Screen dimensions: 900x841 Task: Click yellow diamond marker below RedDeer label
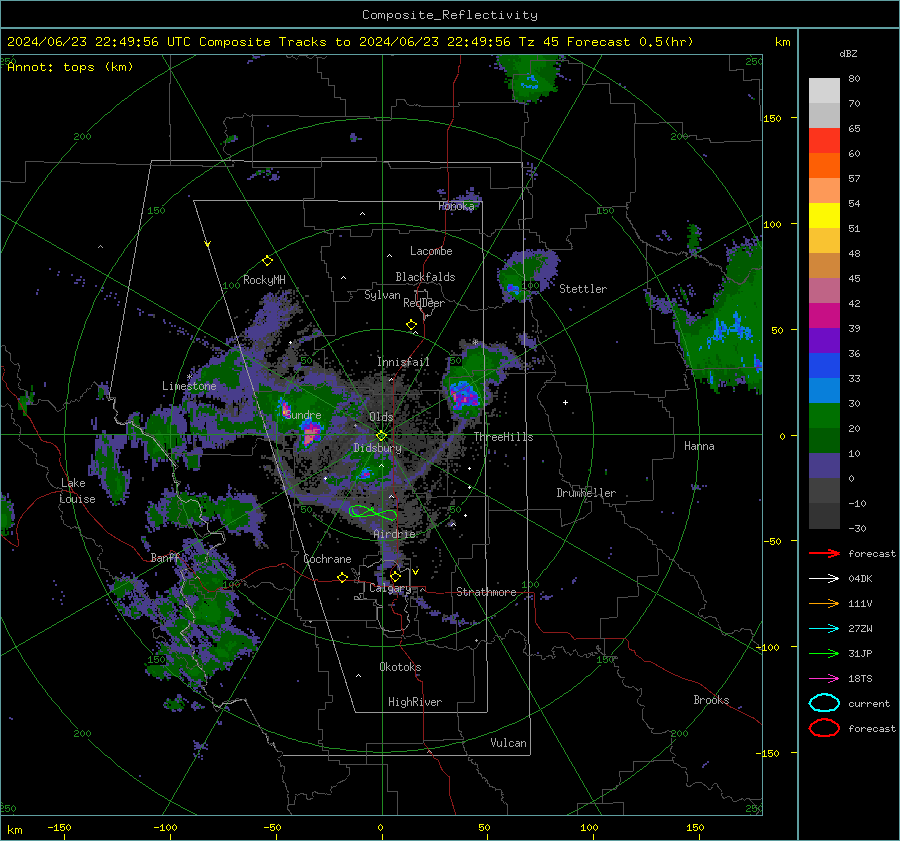411,325
